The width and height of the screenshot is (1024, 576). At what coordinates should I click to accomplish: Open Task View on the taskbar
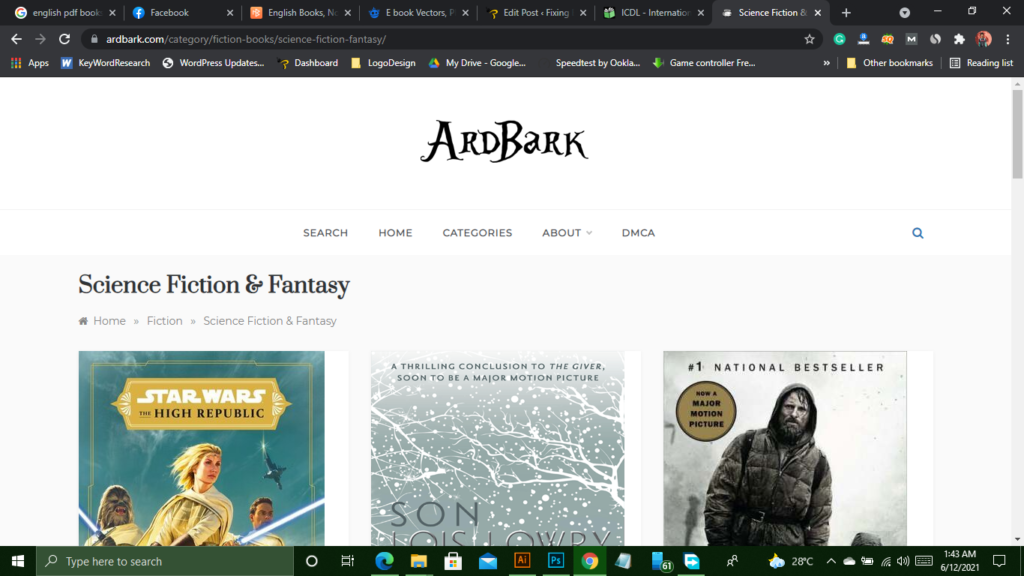click(x=347, y=561)
